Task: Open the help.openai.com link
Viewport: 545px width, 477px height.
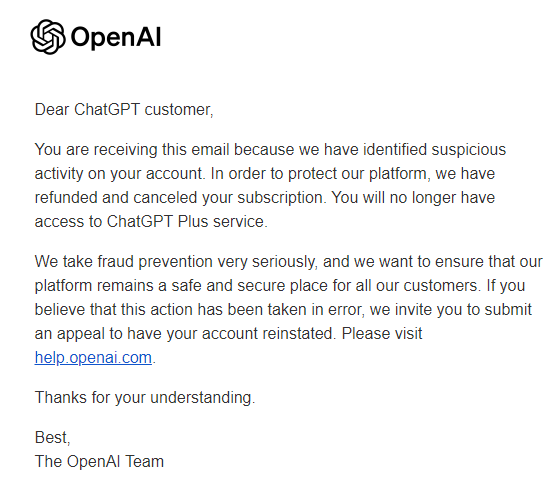Action: coord(93,357)
